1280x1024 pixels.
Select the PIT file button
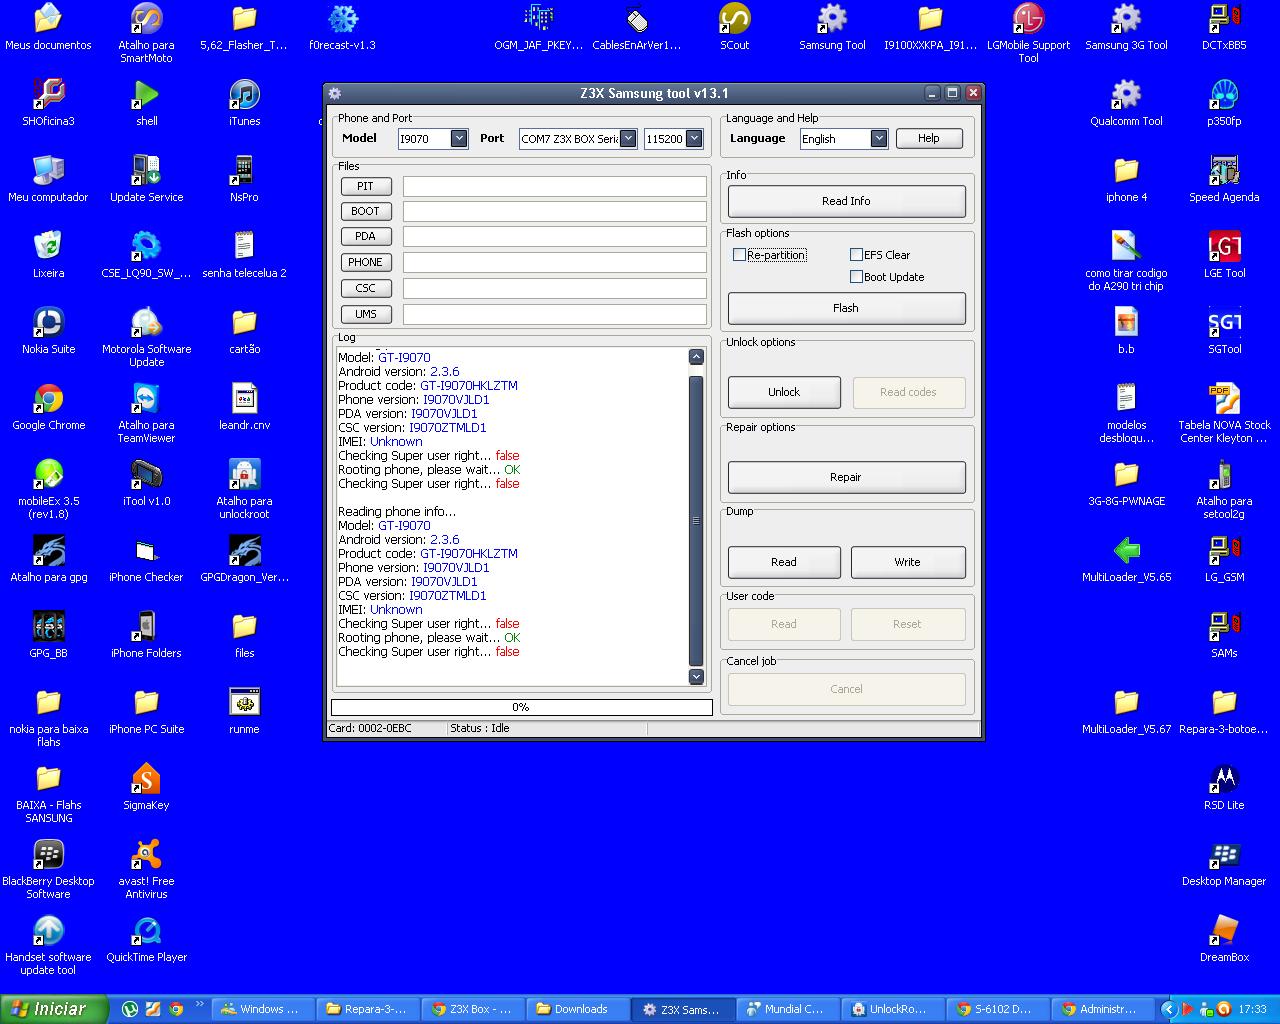(x=366, y=186)
